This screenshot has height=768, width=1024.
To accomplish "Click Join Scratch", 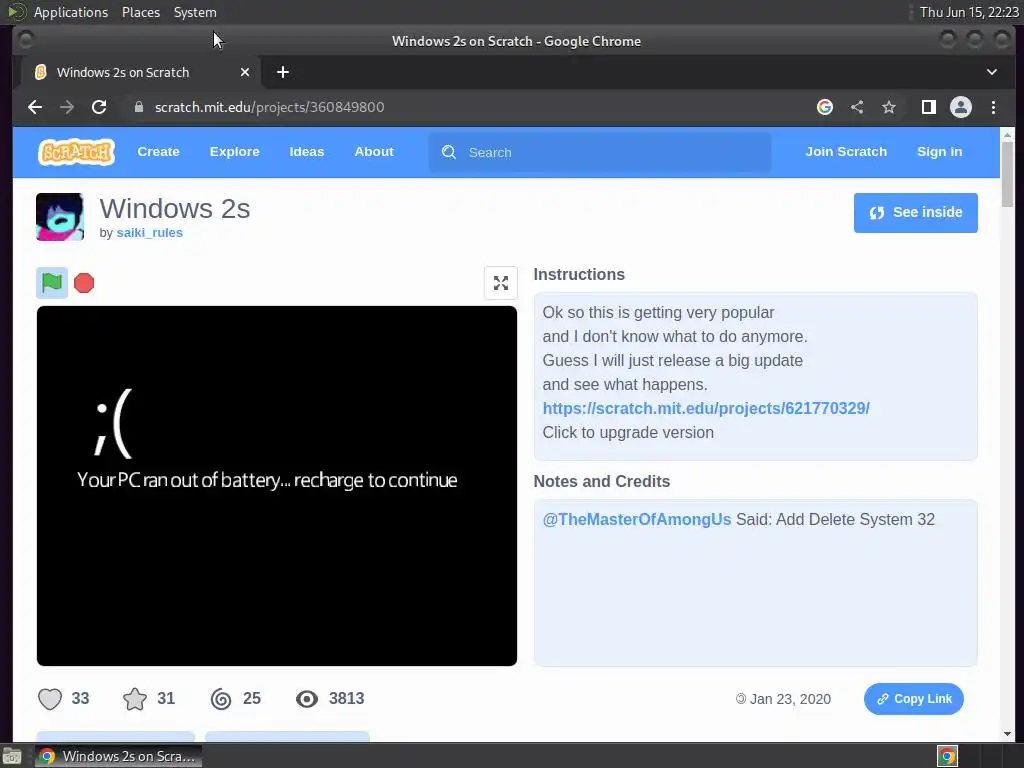I will (846, 152).
